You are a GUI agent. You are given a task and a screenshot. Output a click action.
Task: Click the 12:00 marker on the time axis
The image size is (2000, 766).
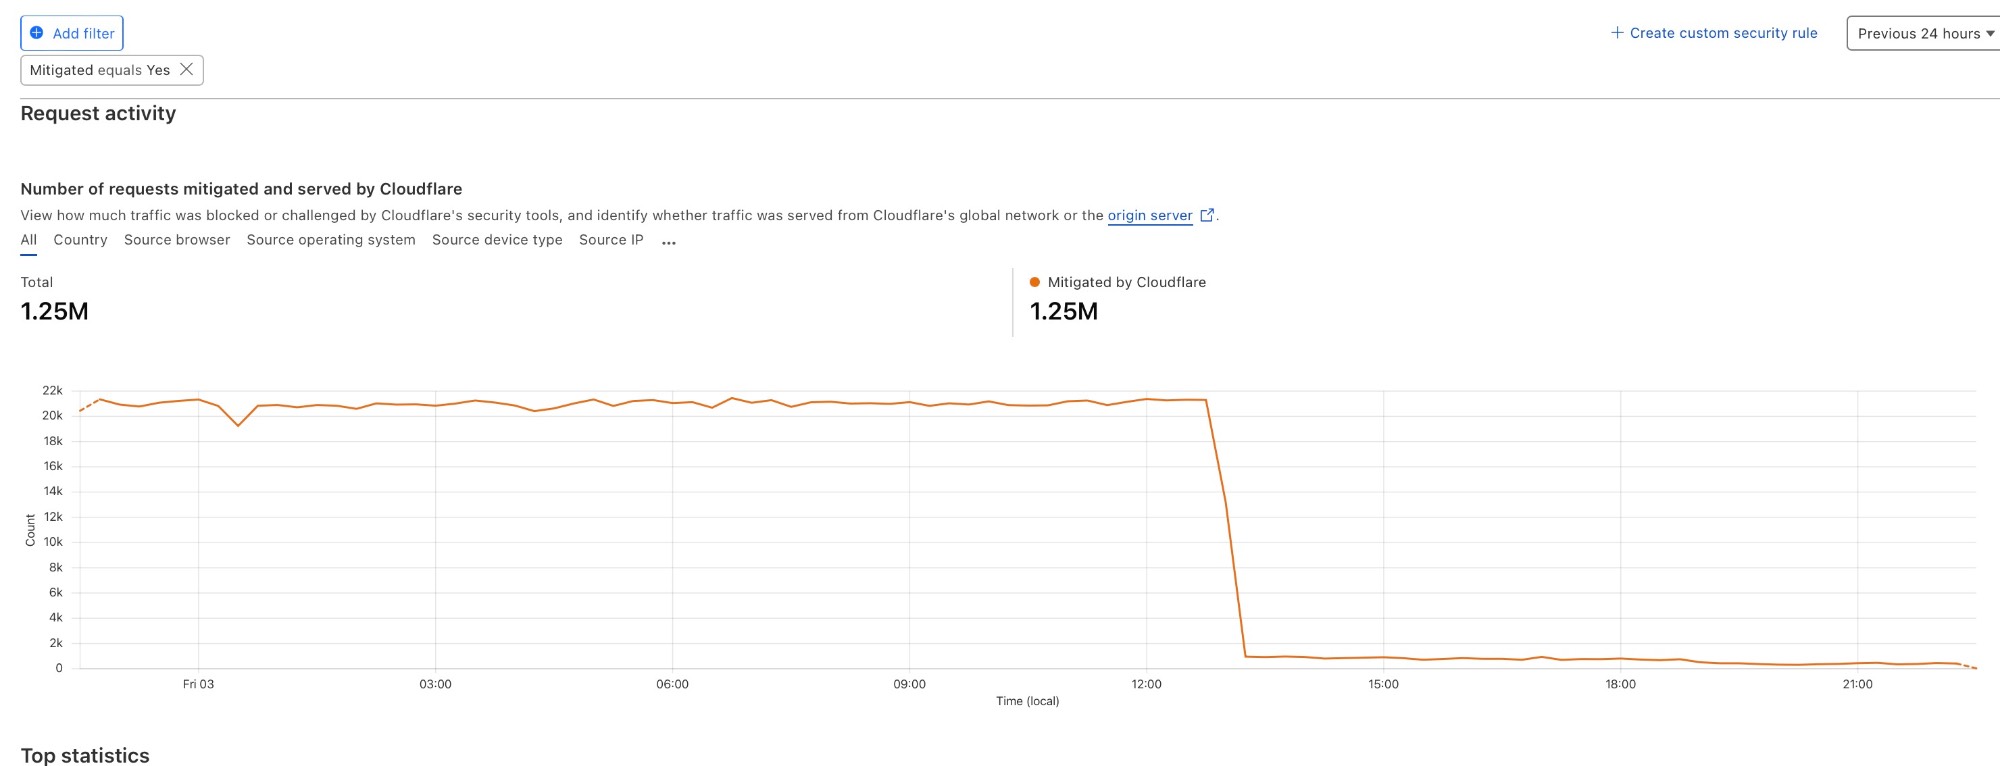(x=1146, y=684)
